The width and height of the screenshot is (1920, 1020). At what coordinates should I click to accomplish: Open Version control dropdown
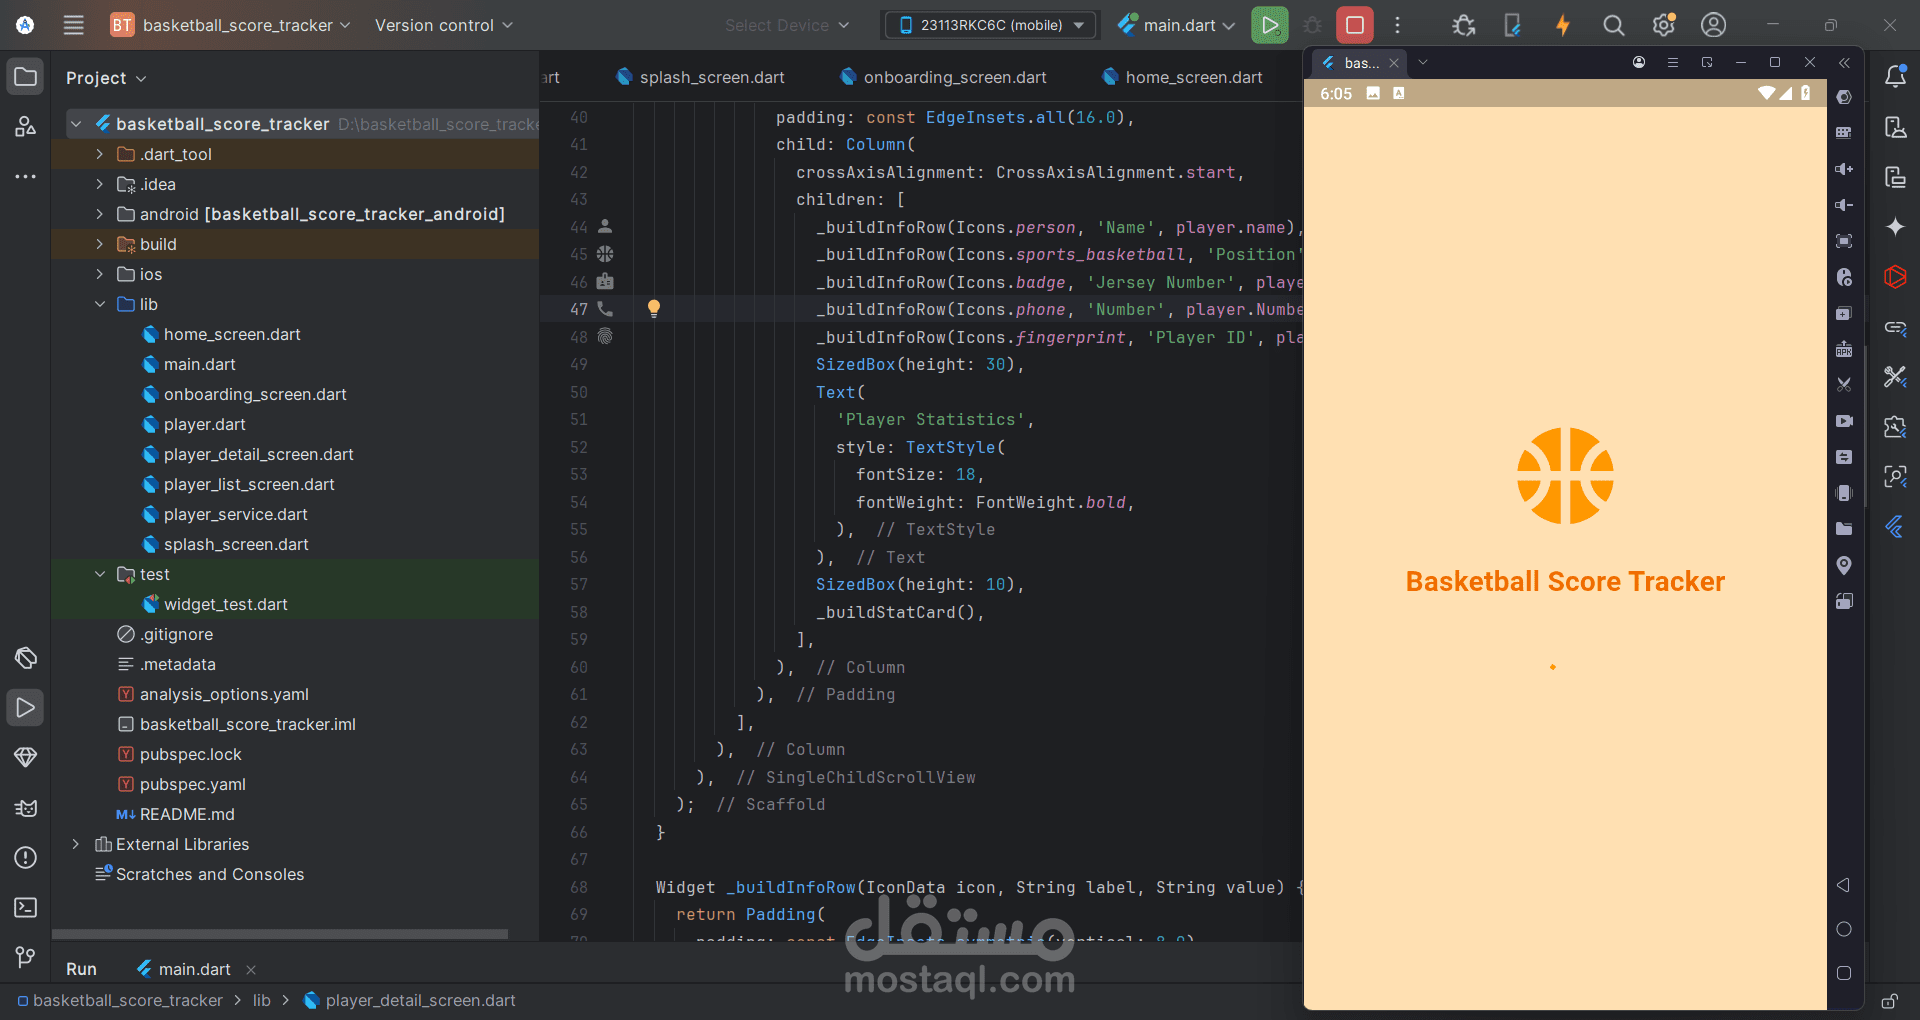pyautogui.click(x=444, y=25)
